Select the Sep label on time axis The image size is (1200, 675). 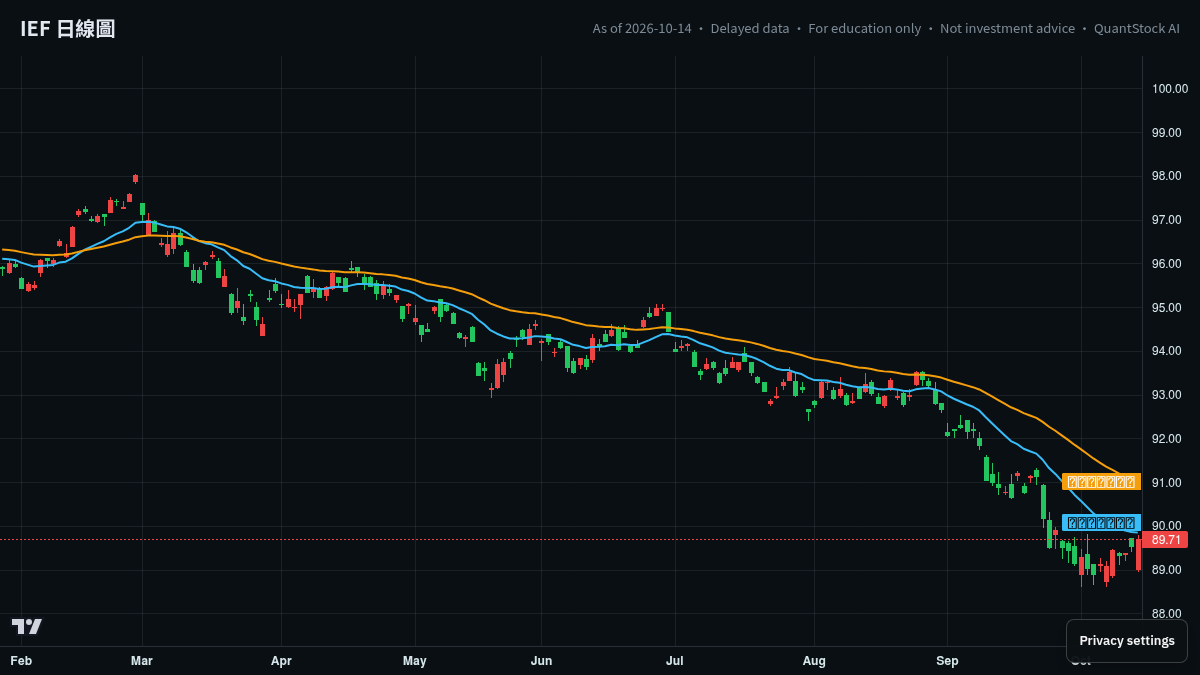coord(947,661)
